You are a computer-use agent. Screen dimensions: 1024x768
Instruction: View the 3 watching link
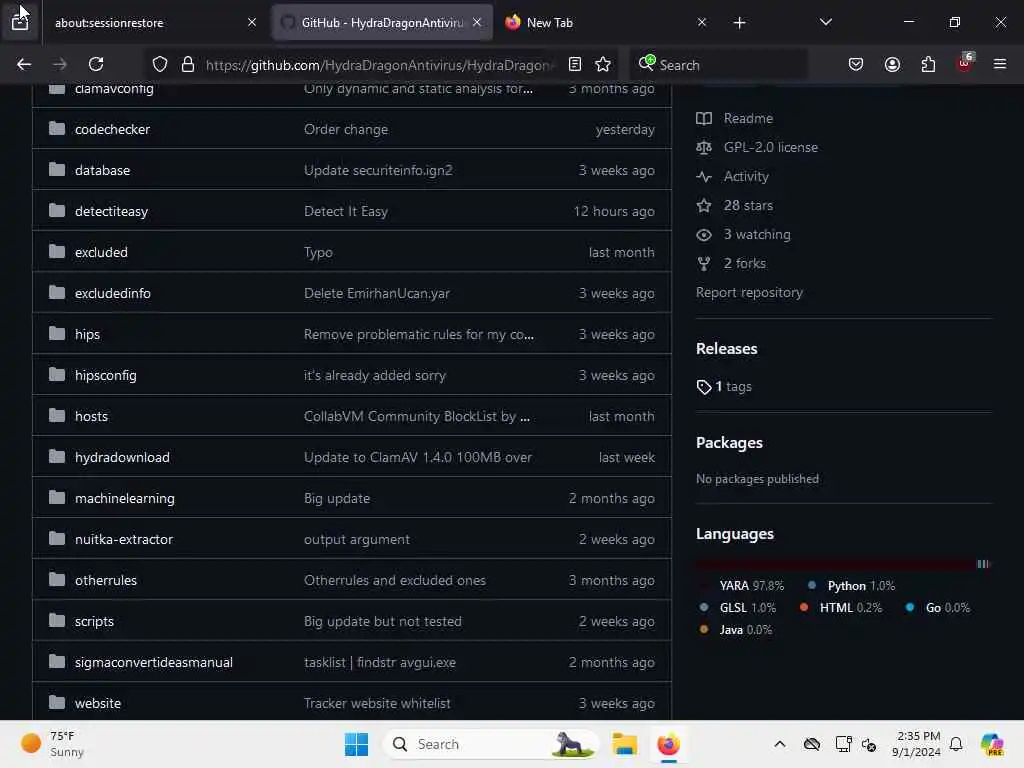tap(757, 234)
